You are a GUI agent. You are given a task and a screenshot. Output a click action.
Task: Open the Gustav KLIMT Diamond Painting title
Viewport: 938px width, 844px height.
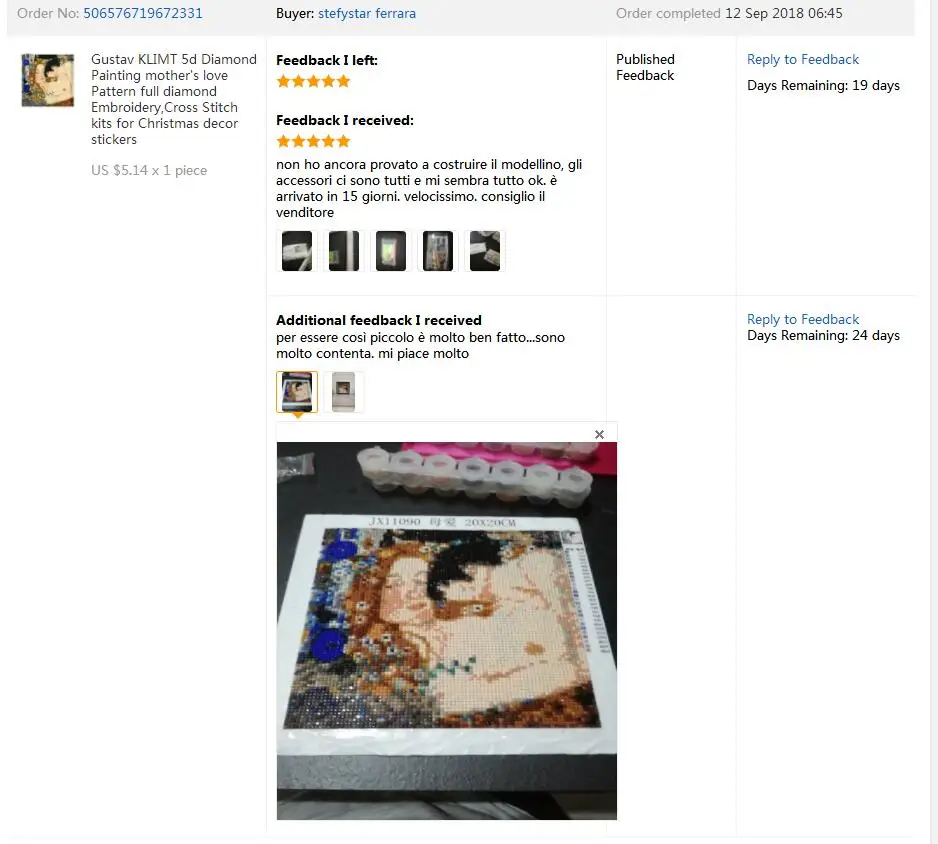point(173,99)
